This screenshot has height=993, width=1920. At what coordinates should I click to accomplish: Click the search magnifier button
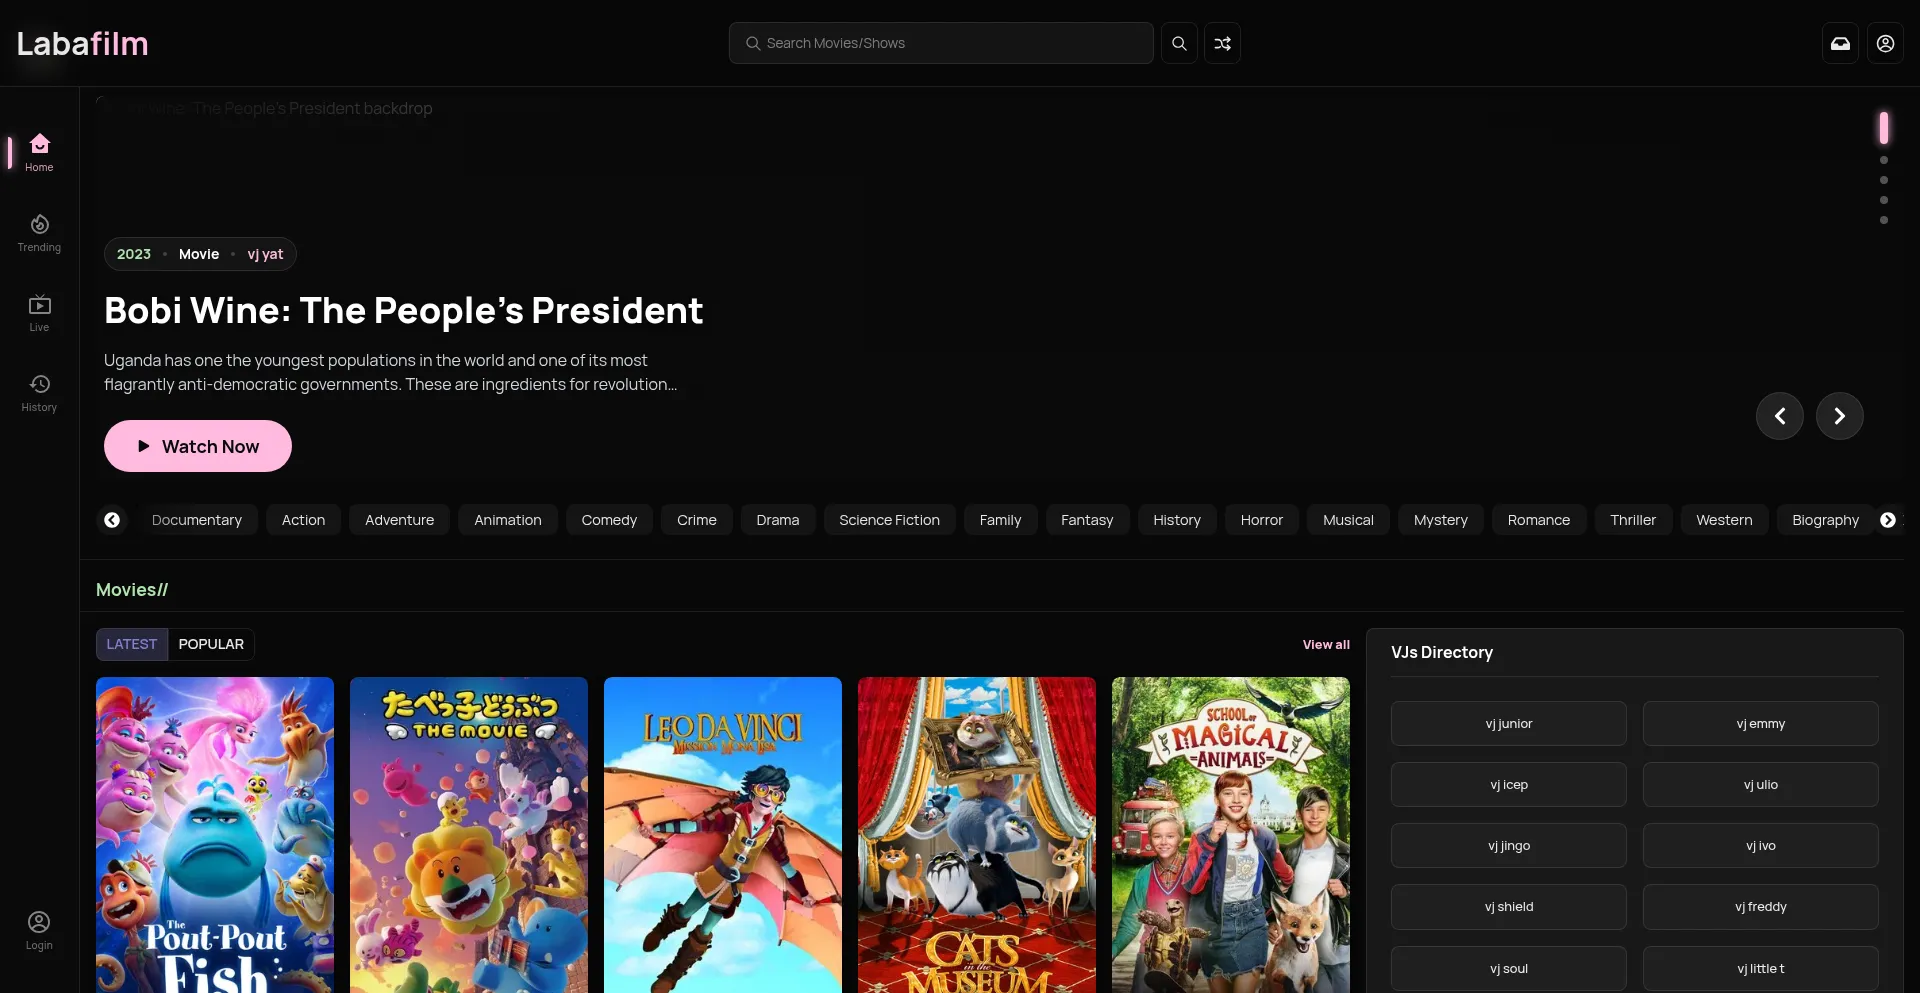click(1179, 43)
